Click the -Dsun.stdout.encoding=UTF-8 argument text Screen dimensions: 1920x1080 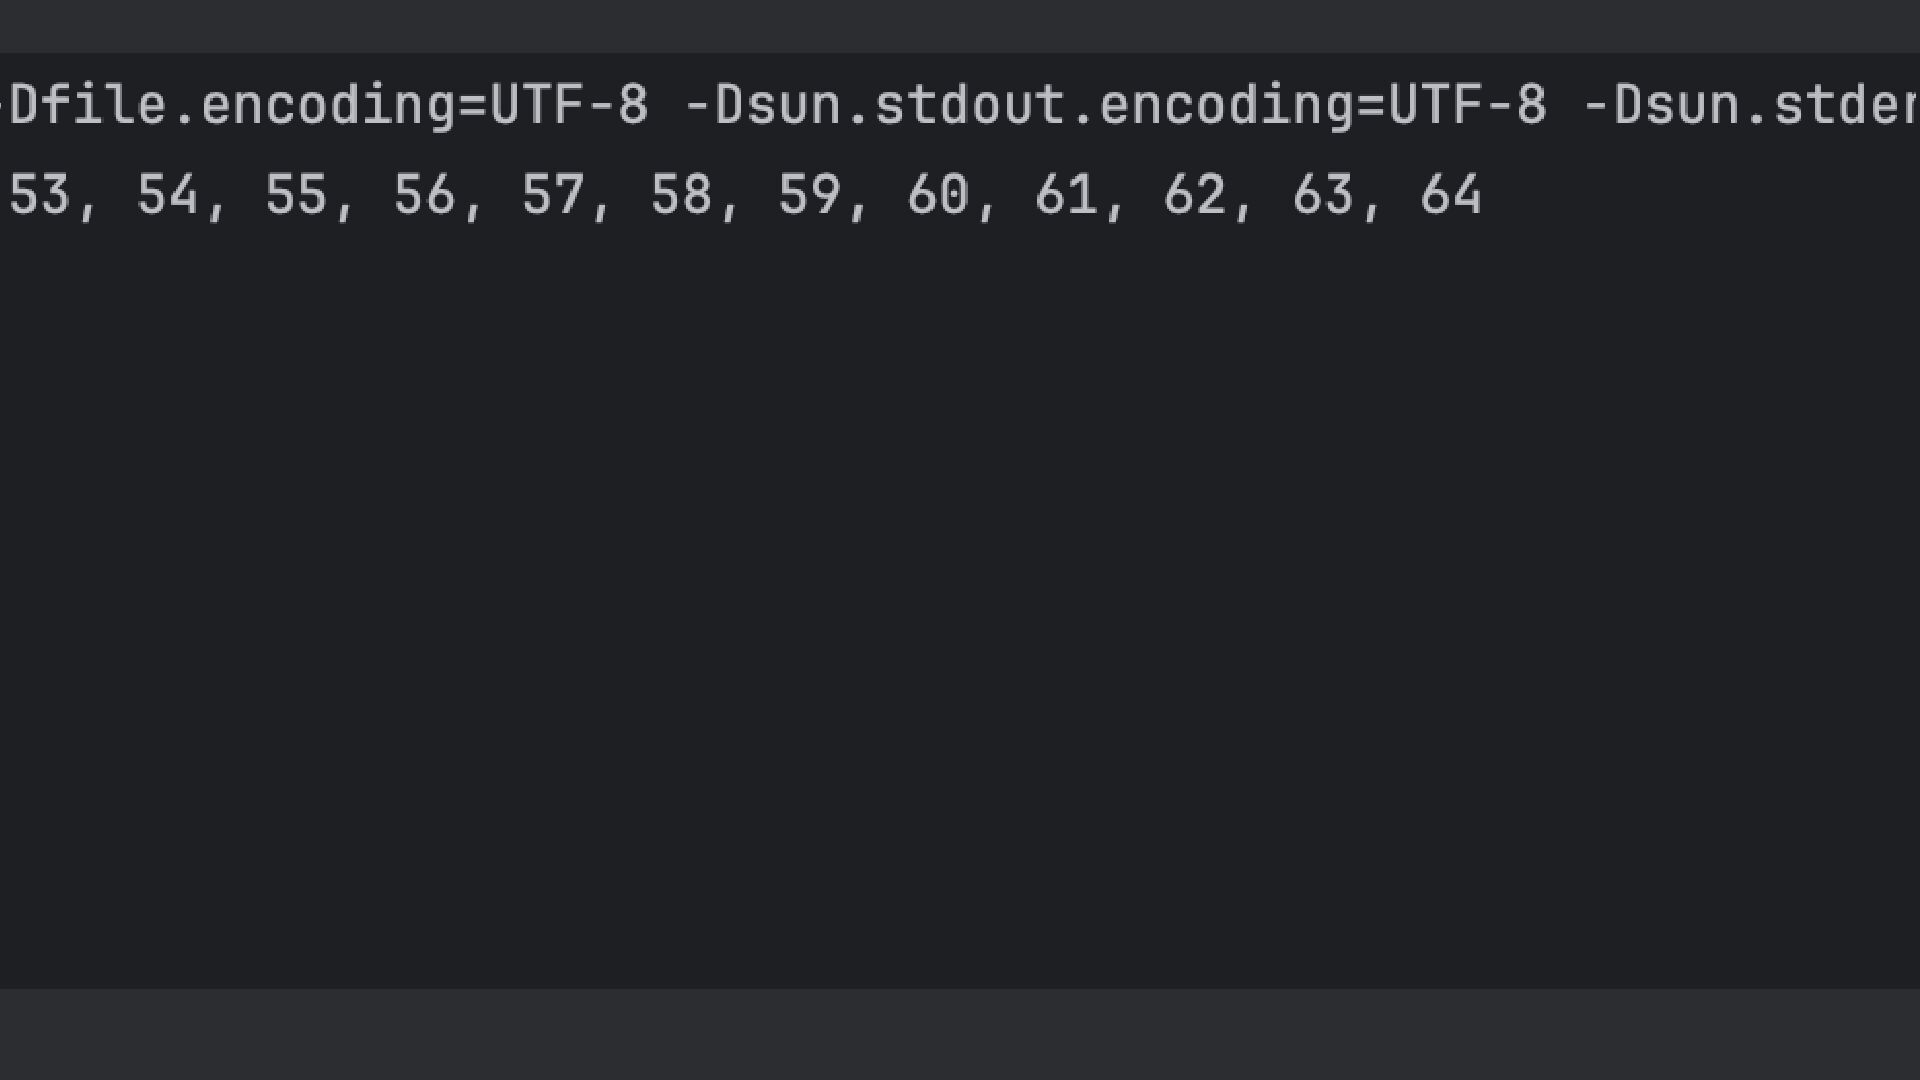tap(1114, 106)
